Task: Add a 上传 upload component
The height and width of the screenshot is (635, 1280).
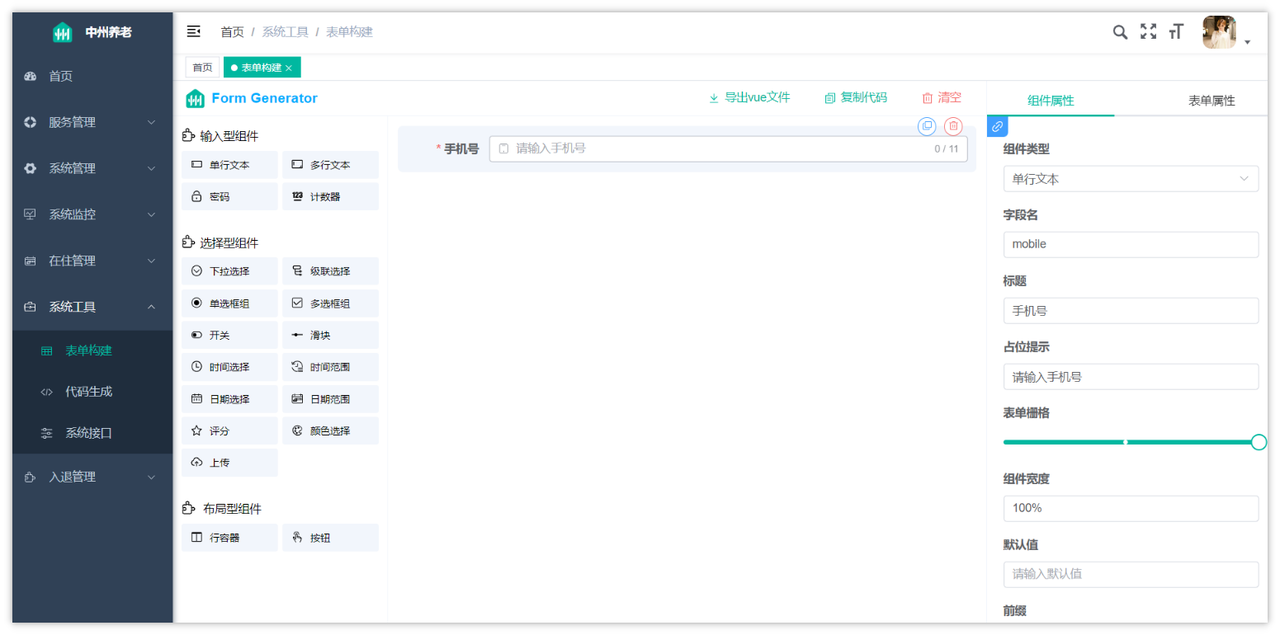Action: point(230,463)
